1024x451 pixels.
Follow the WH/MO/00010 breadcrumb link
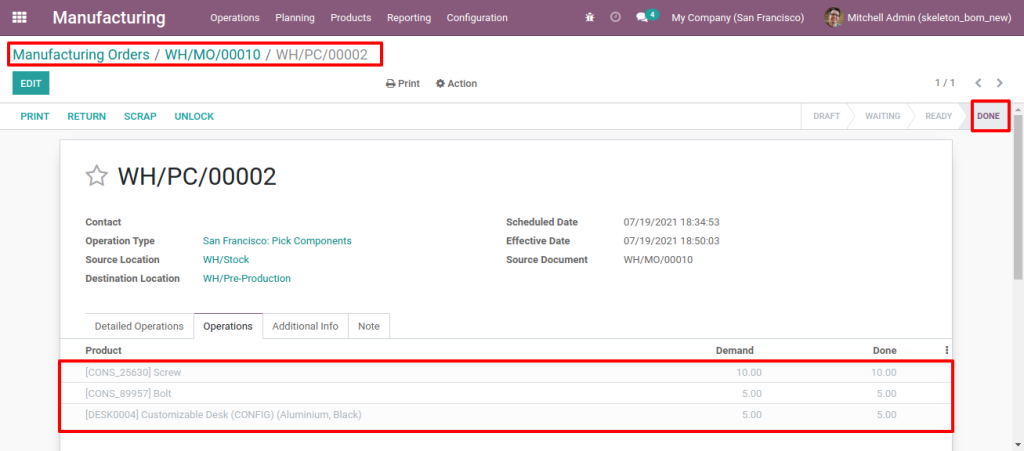pyautogui.click(x=215, y=53)
